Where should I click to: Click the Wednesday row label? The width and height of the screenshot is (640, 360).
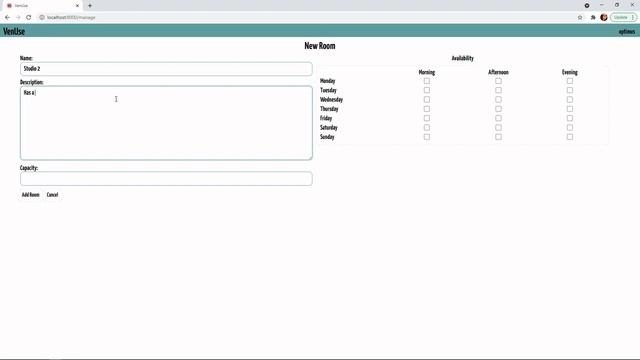331,100
